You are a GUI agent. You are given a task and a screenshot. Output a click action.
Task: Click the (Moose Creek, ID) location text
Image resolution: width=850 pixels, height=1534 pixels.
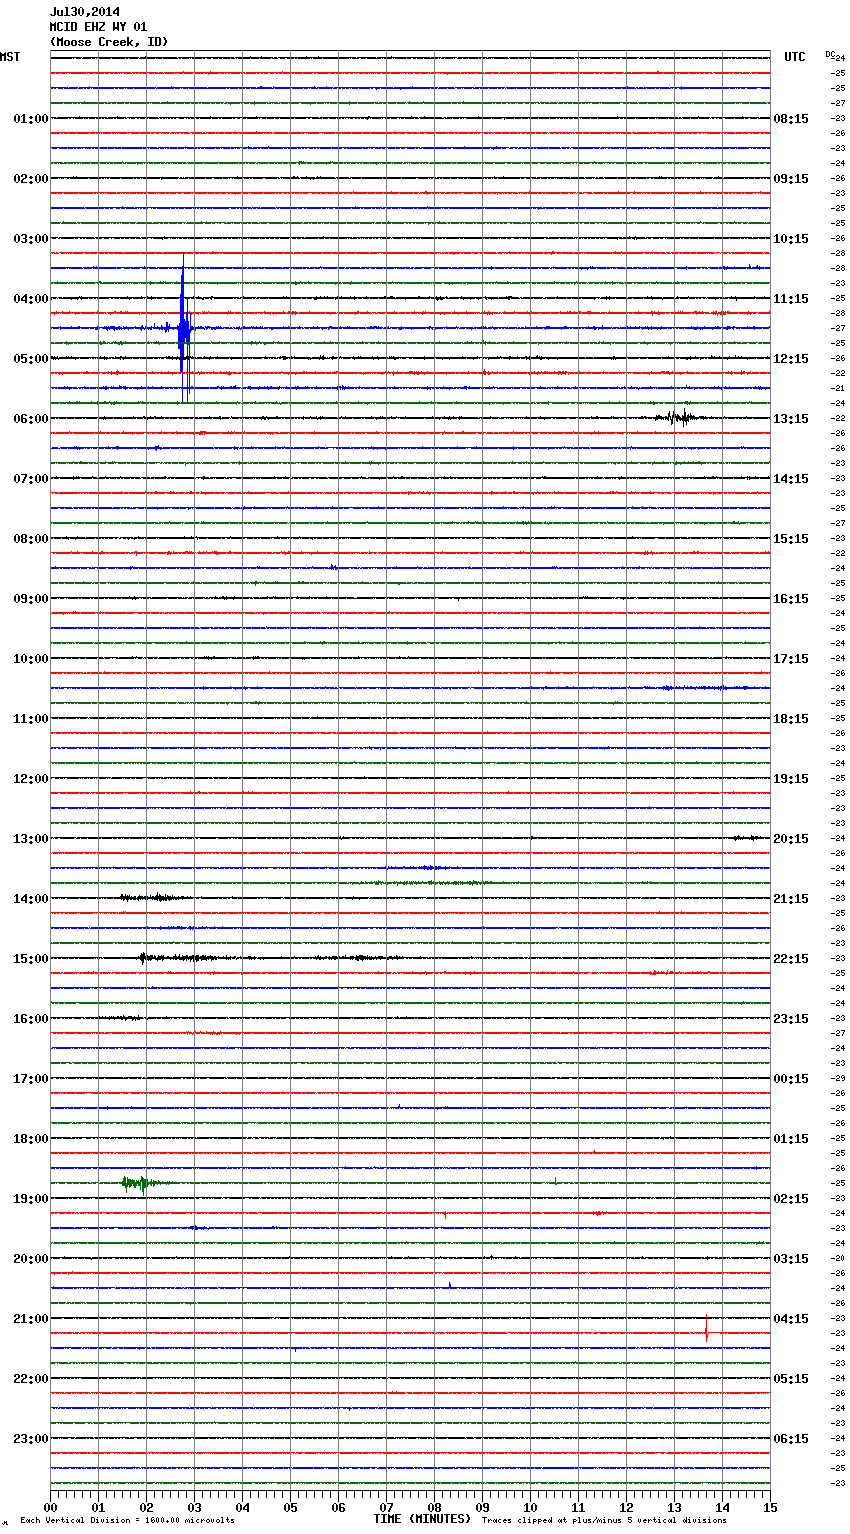pyautogui.click(x=109, y=42)
